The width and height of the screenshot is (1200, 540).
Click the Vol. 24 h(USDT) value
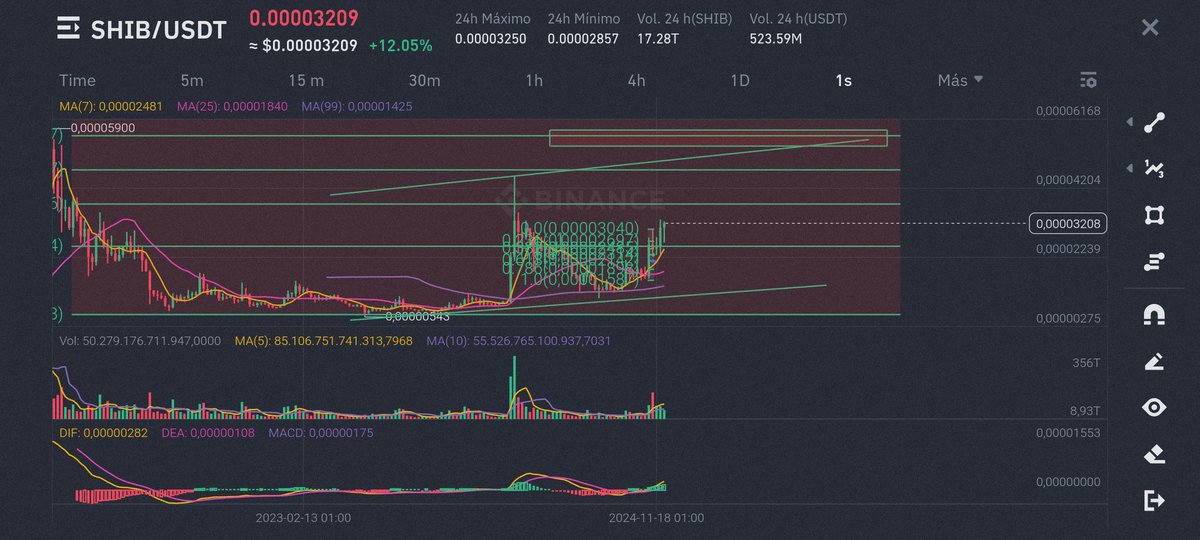pos(775,39)
